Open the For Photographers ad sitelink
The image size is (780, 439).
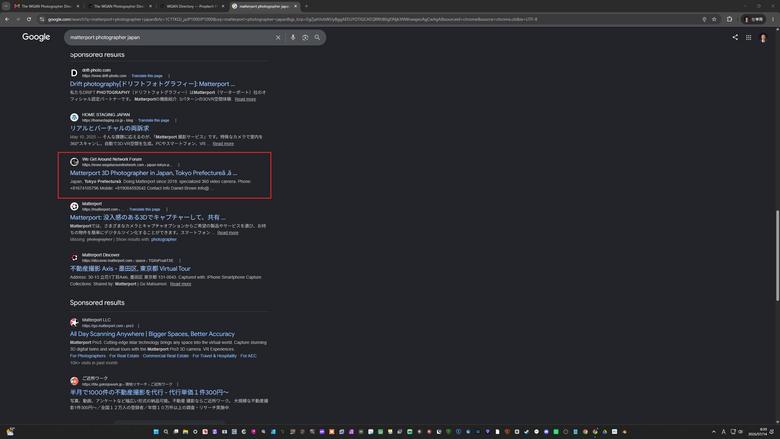88,356
